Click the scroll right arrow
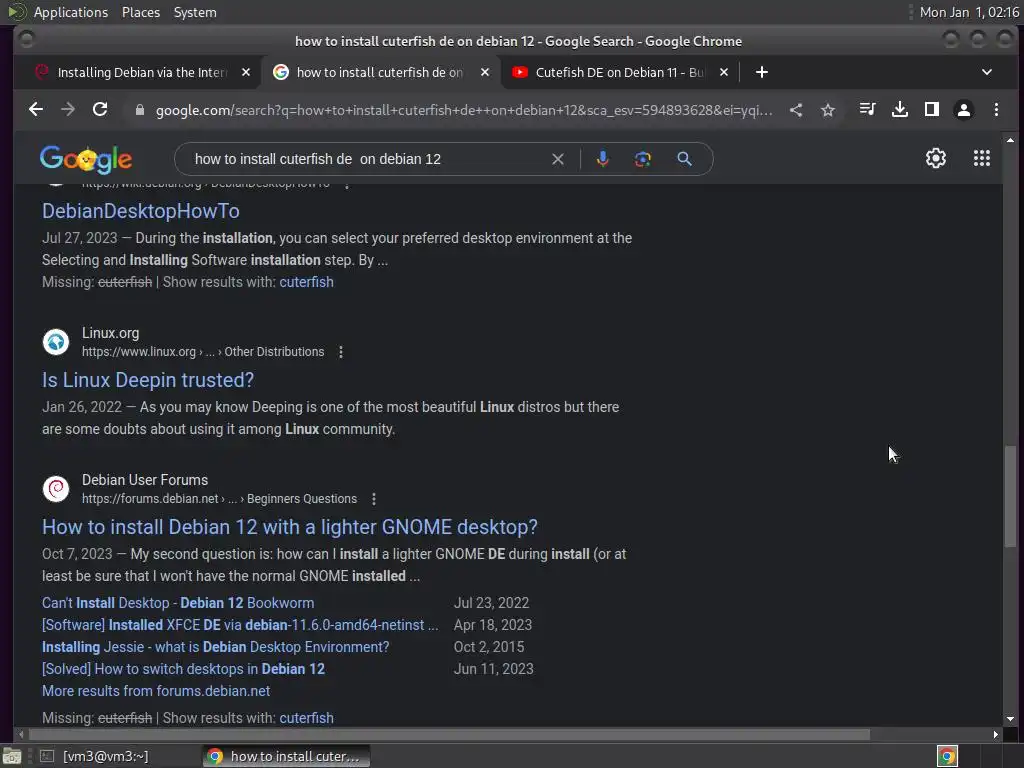This screenshot has height=768, width=1024. pyautogui.click(x=995, y=735)
